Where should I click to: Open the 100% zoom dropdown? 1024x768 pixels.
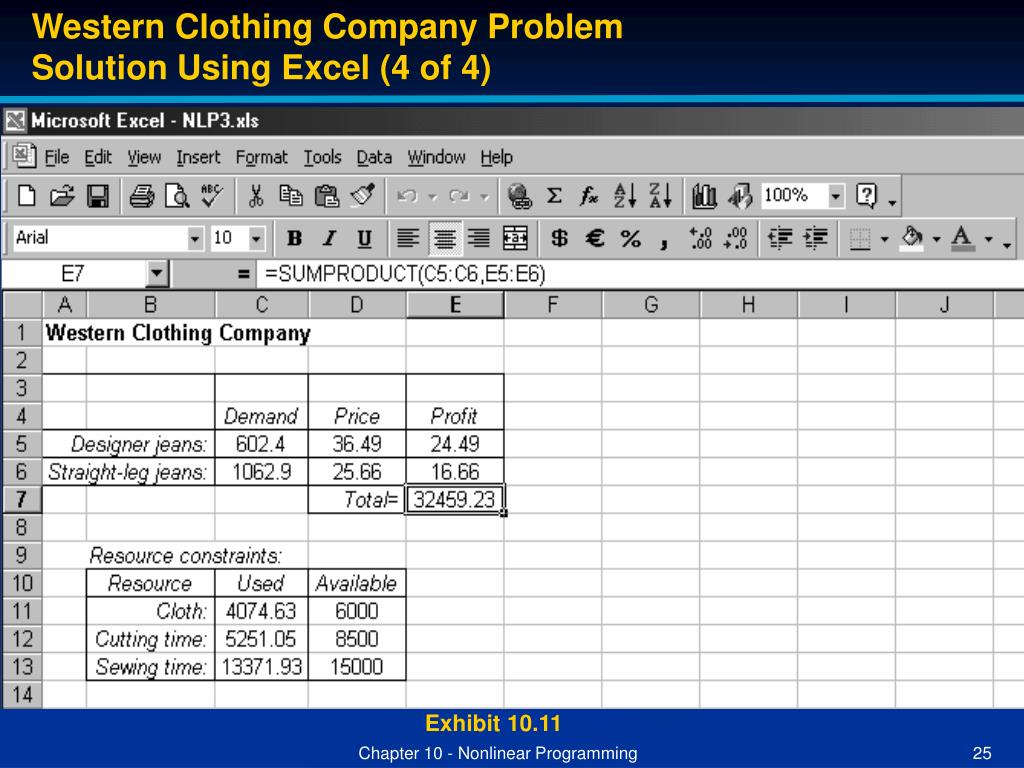click(x=836, y=195)
